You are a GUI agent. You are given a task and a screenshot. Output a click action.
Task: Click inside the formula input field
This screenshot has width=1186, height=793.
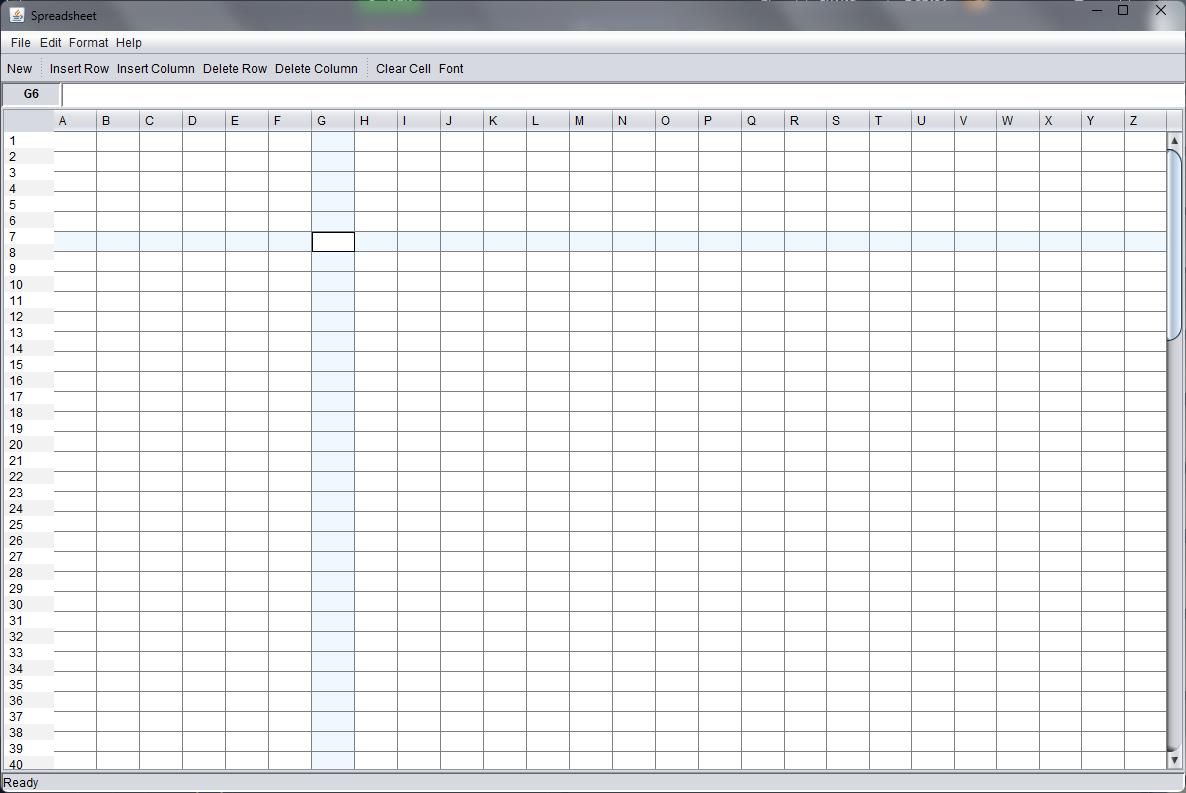point(400,93)
